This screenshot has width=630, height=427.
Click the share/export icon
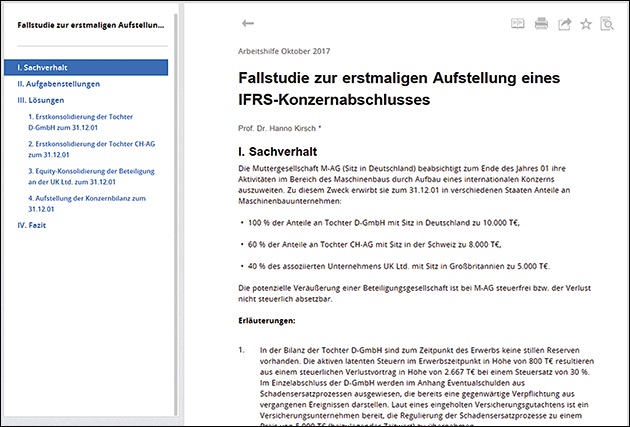[564, 23]
